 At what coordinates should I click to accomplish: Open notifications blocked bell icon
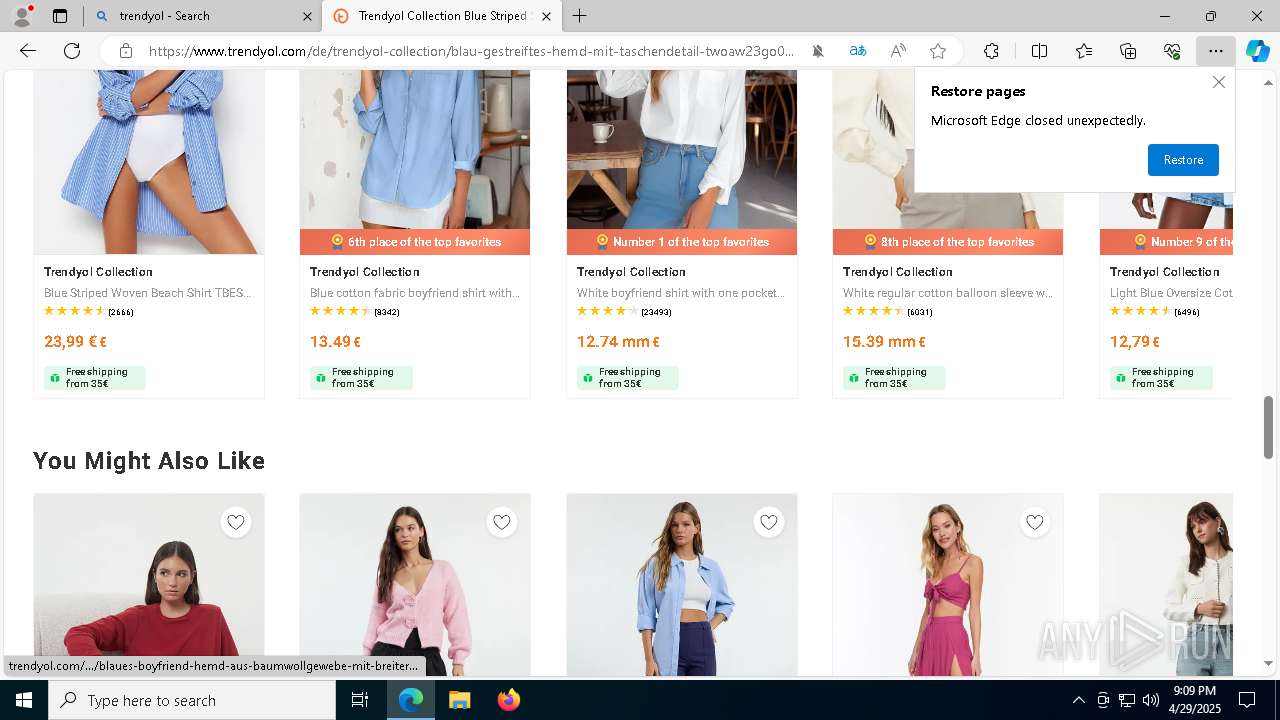coord(818,51)
